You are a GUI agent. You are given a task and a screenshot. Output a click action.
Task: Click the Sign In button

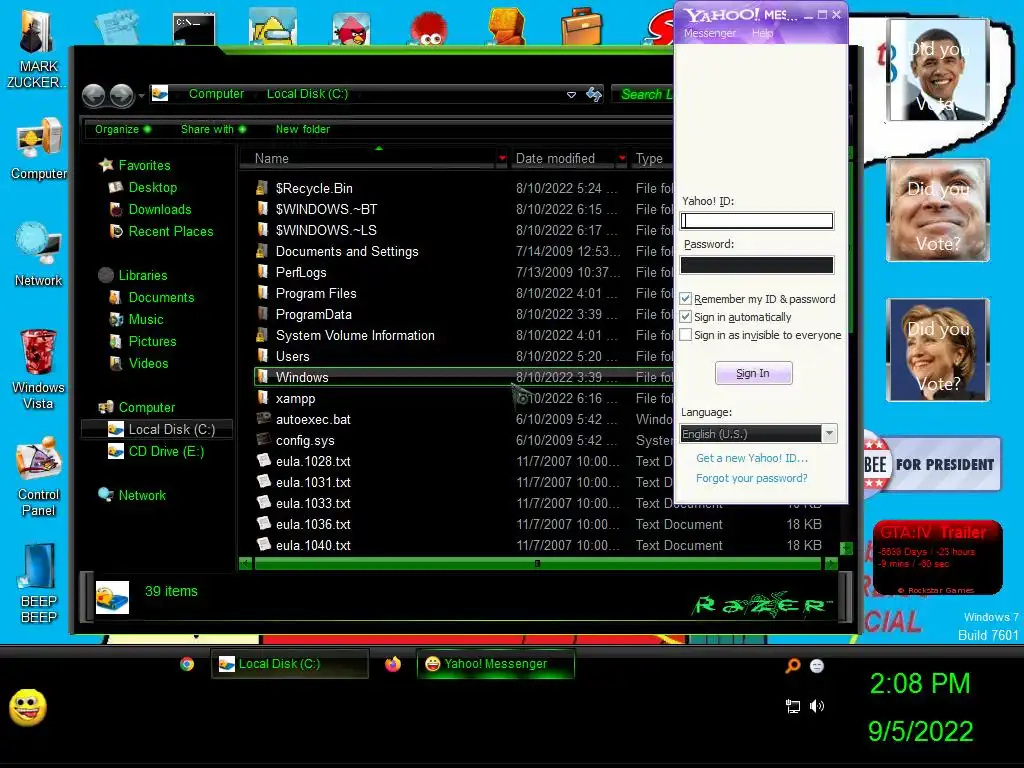[x=753, y=373]
